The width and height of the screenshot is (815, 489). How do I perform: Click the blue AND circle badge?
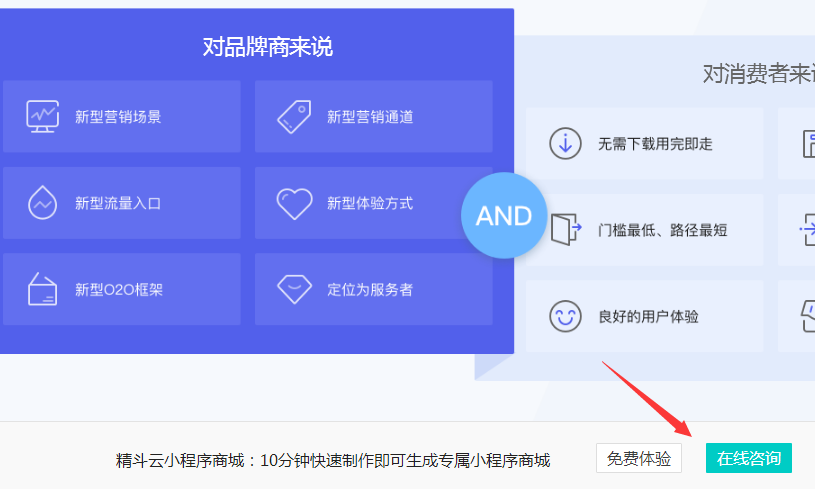[504, 216]
